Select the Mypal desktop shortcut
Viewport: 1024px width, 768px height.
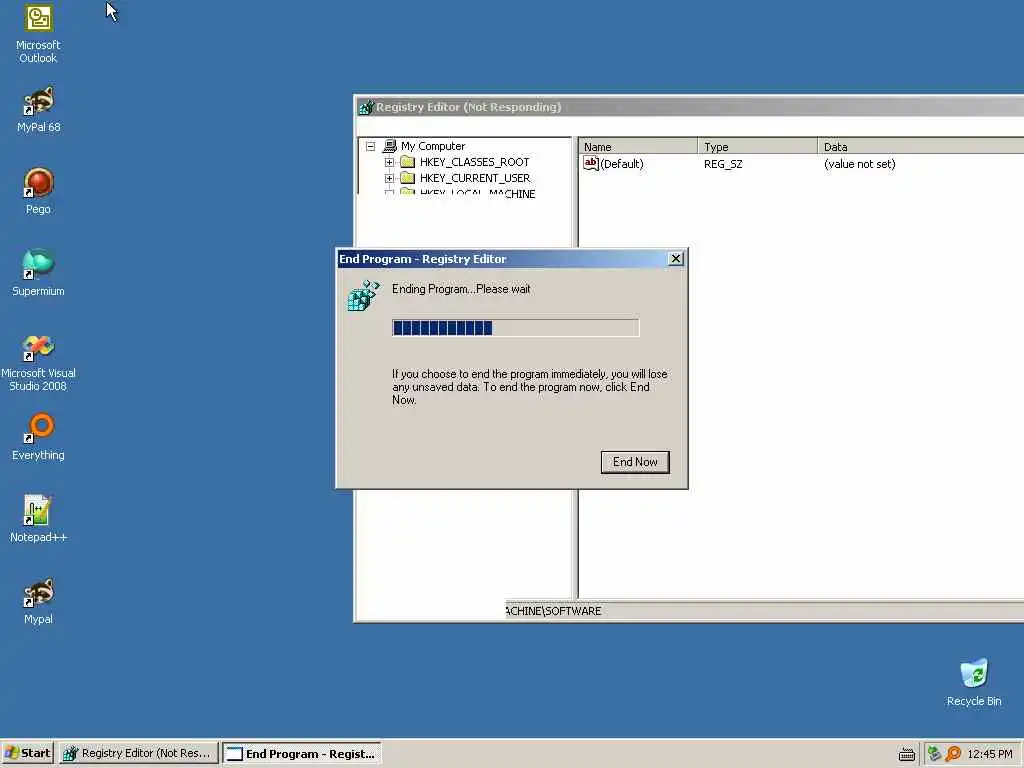point(38,601)
